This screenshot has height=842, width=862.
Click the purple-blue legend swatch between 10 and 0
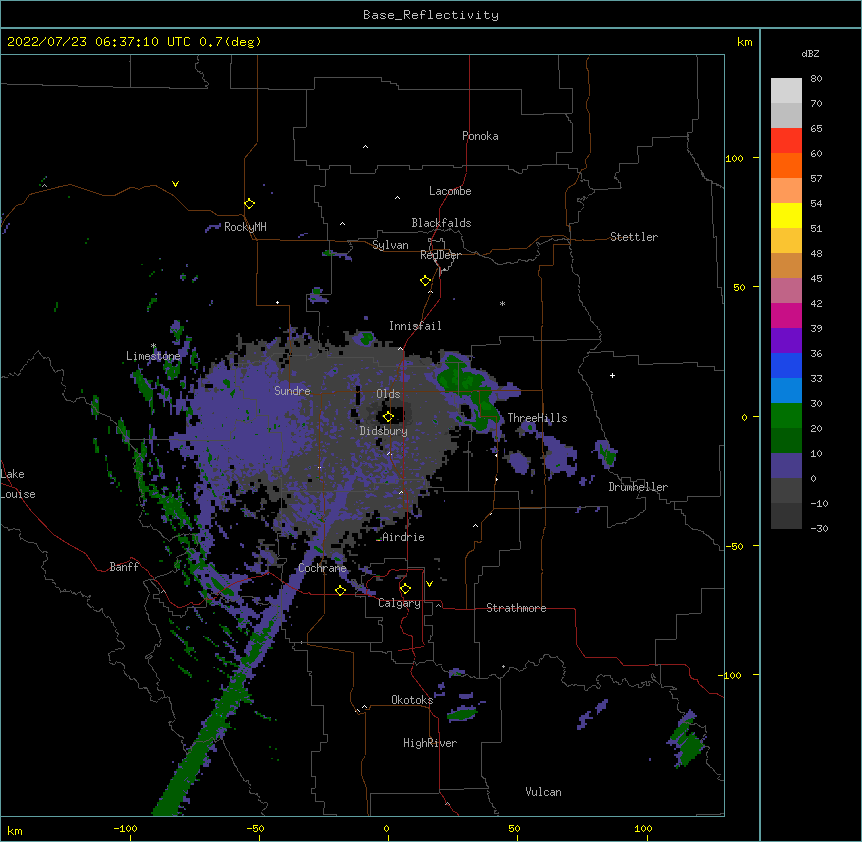point(786,466)
